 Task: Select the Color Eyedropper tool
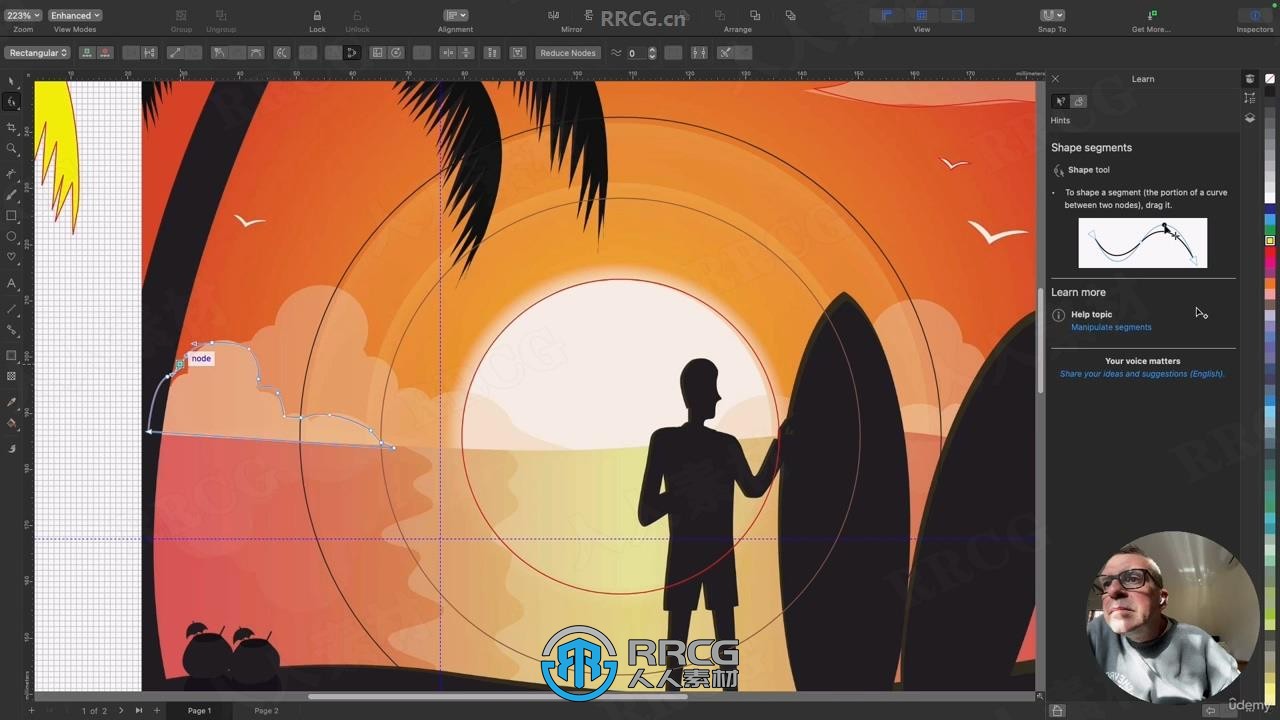pyautogui.click(x=12, y=402)
